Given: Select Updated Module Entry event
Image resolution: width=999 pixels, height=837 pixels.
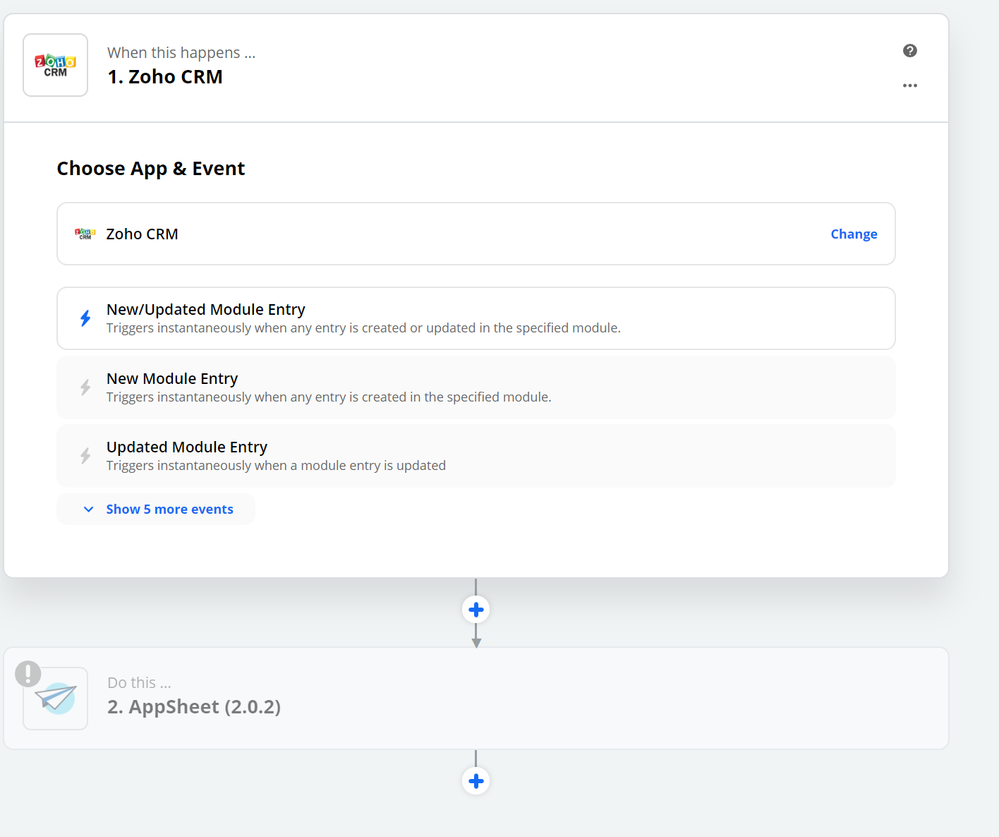Looking at the screenshot, I should [476, 456].
